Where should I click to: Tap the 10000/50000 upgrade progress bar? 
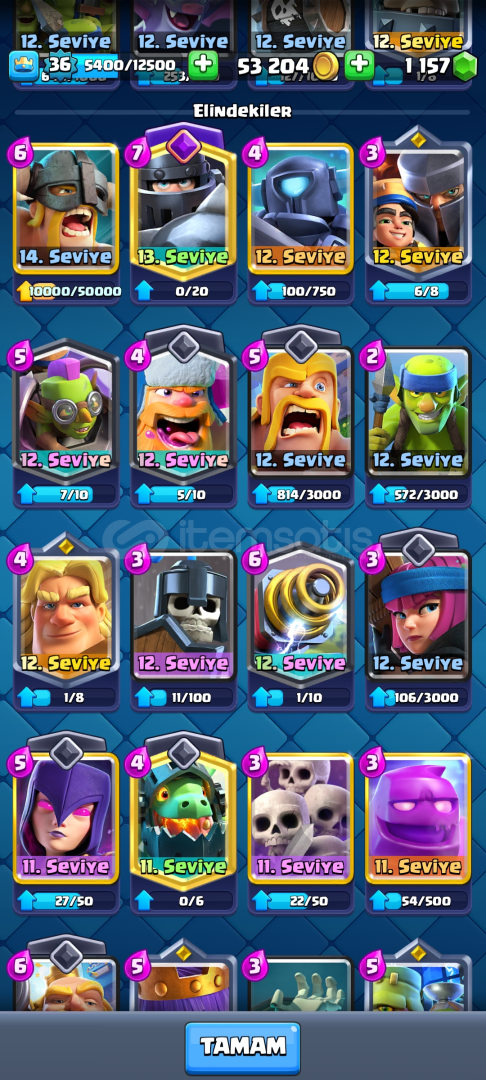click(x=66, y=291)
